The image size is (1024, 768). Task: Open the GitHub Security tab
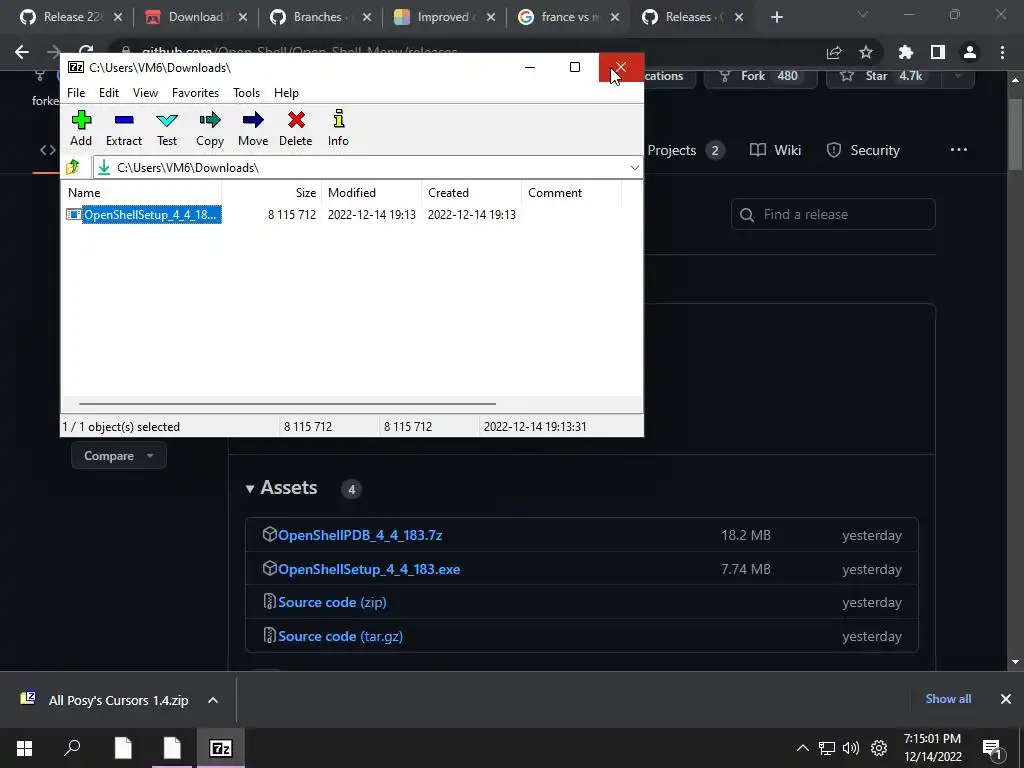(863, 150)
